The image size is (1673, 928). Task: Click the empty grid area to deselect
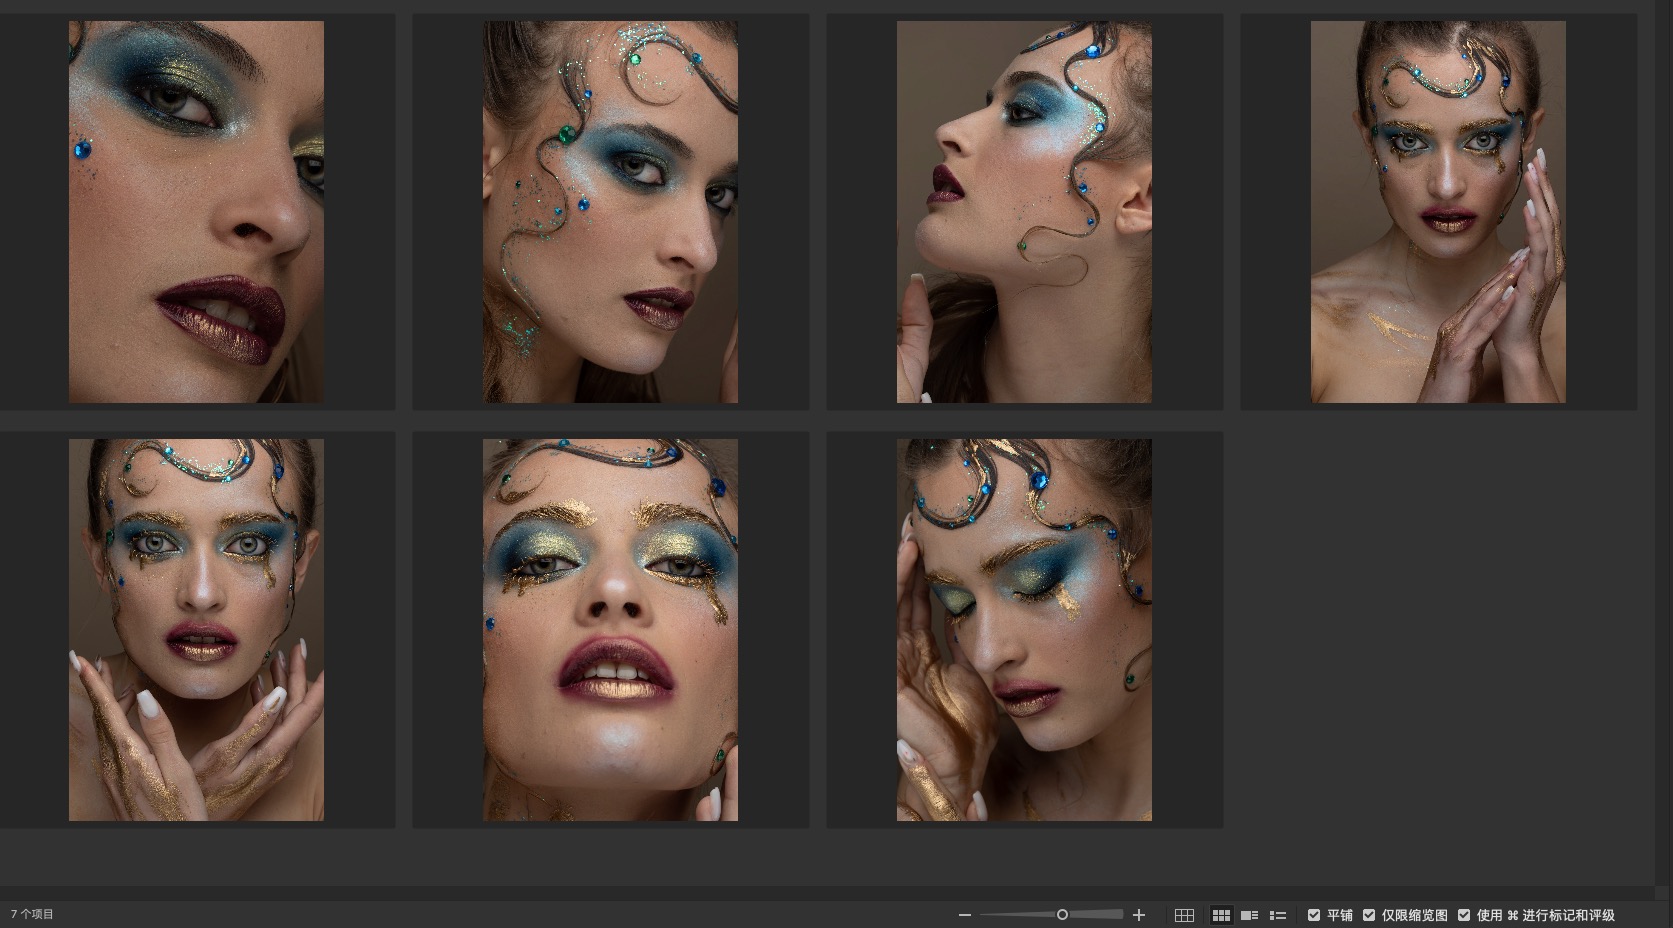pyautogui.click(x=1438, y=630)
